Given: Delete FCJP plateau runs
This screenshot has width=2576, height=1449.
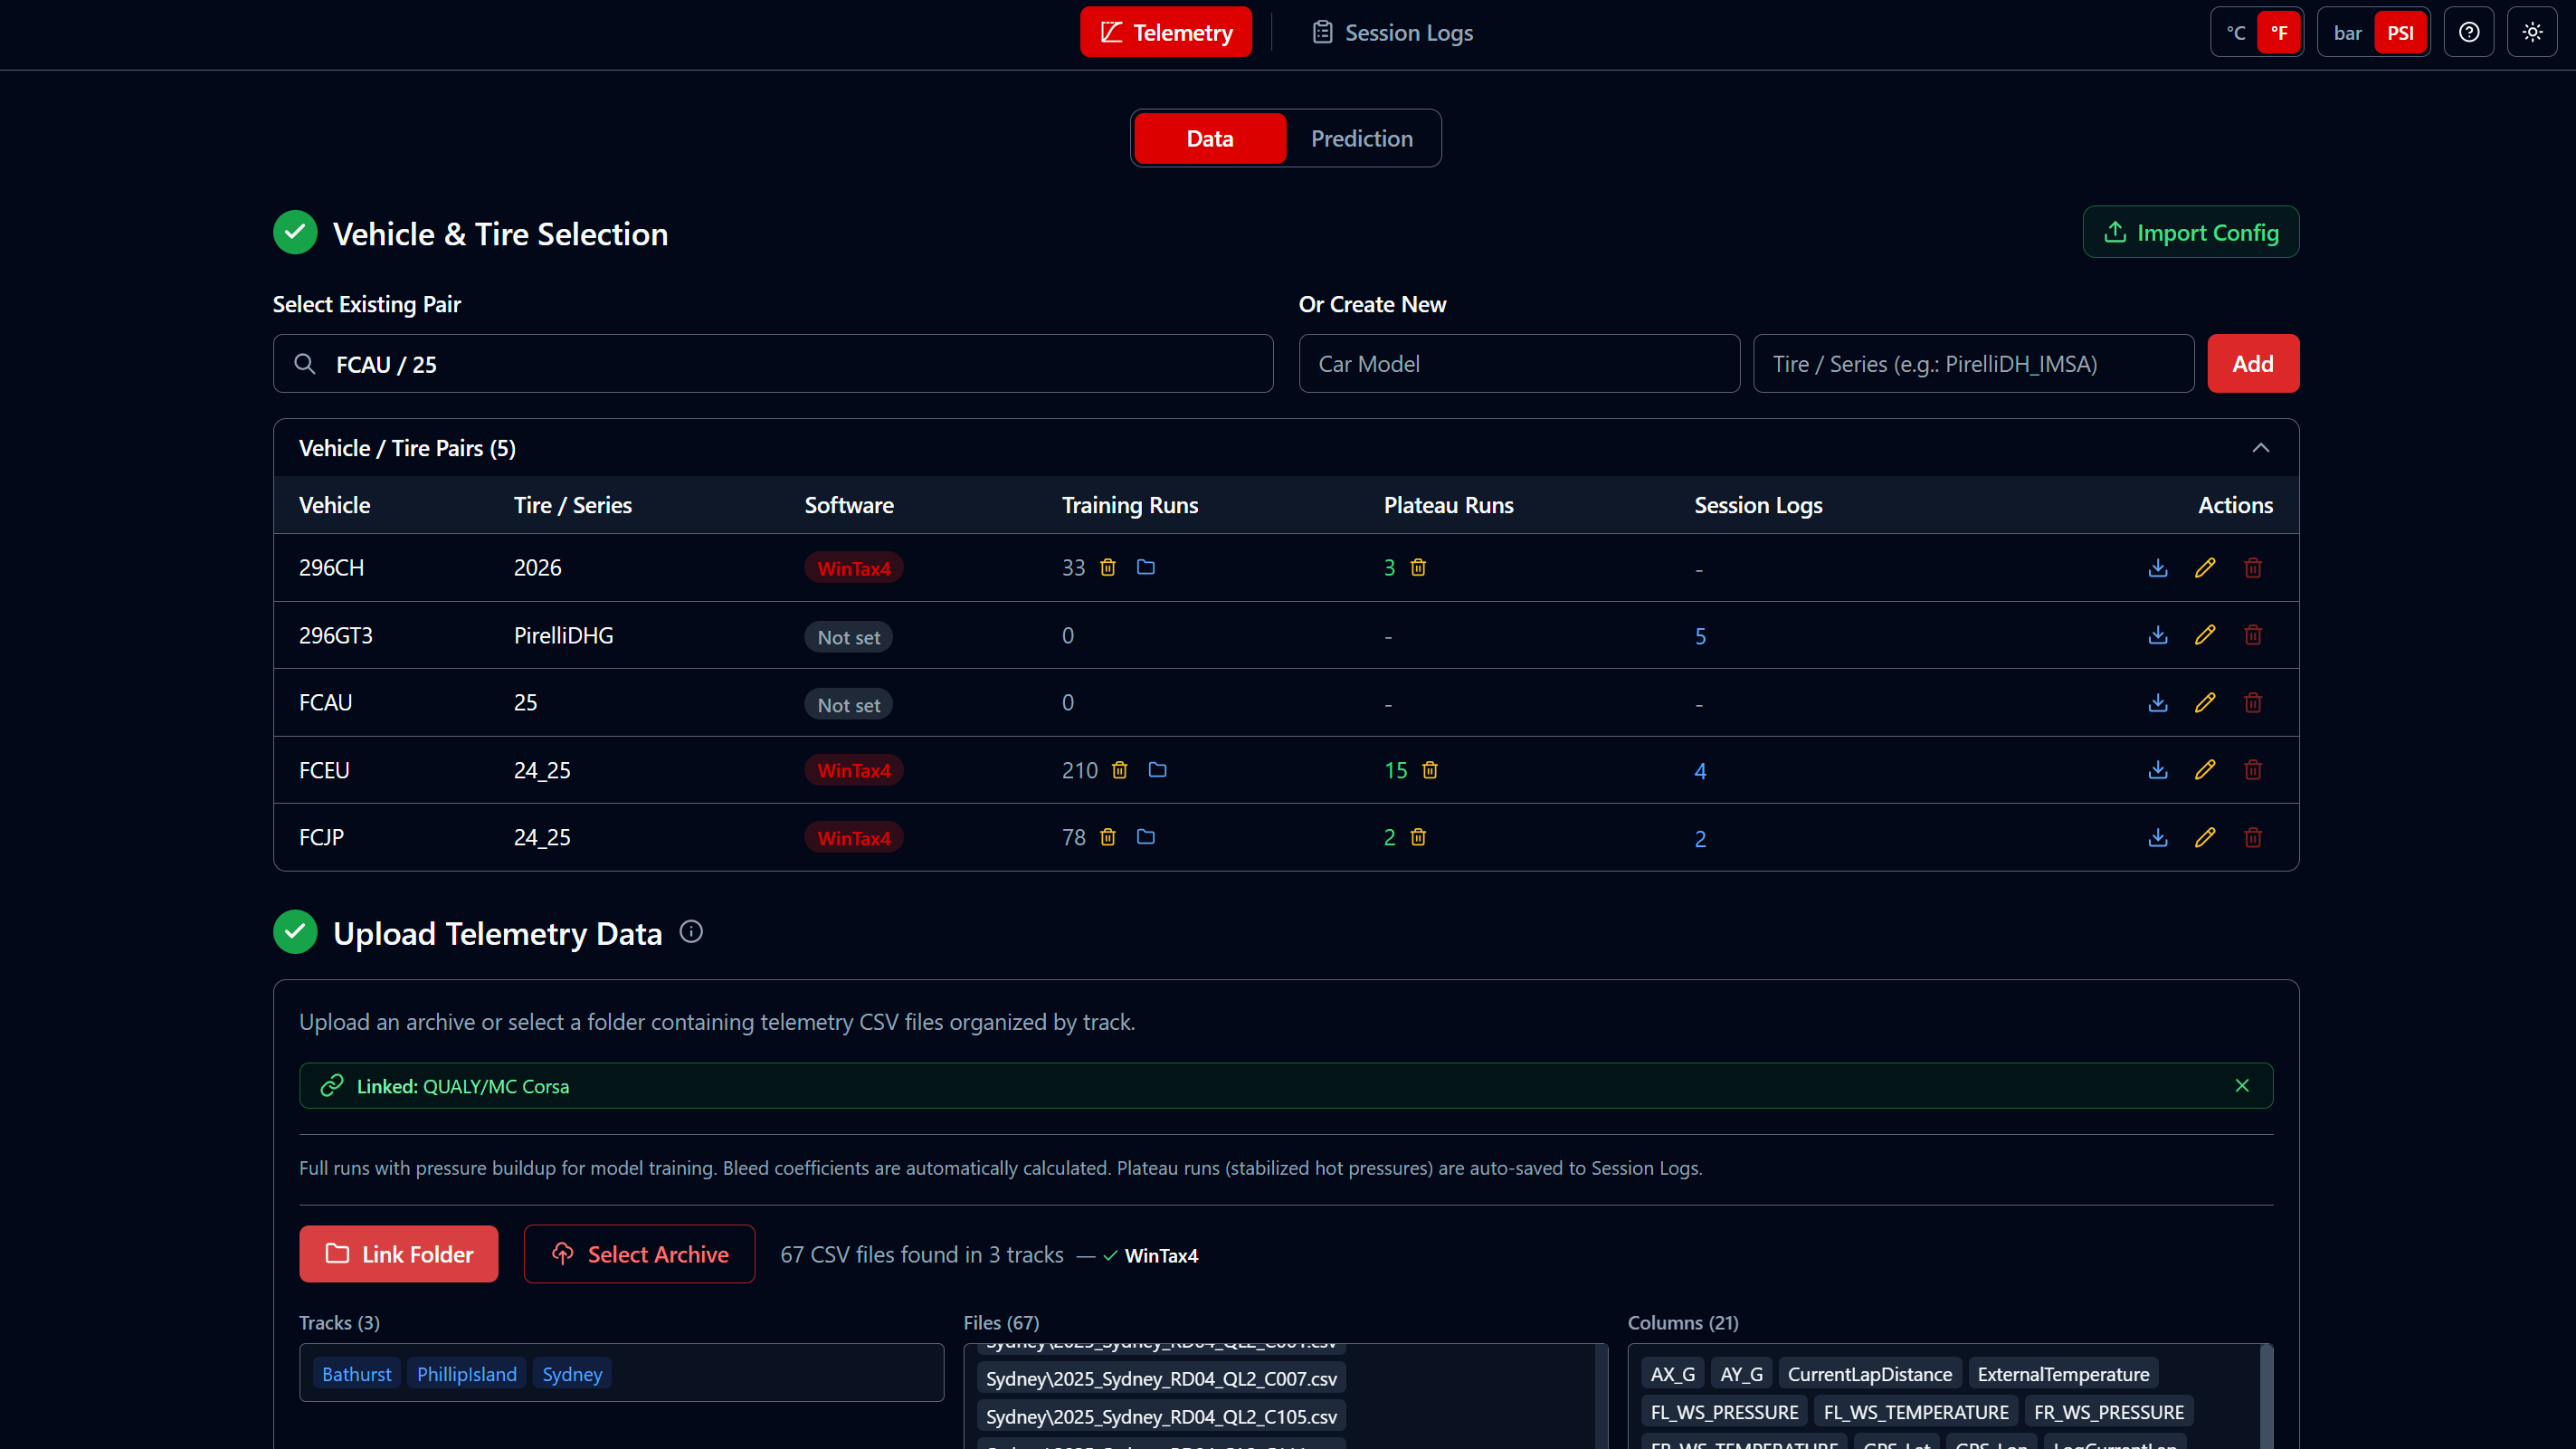Looking at the screenshot, I should (1418, 837).
